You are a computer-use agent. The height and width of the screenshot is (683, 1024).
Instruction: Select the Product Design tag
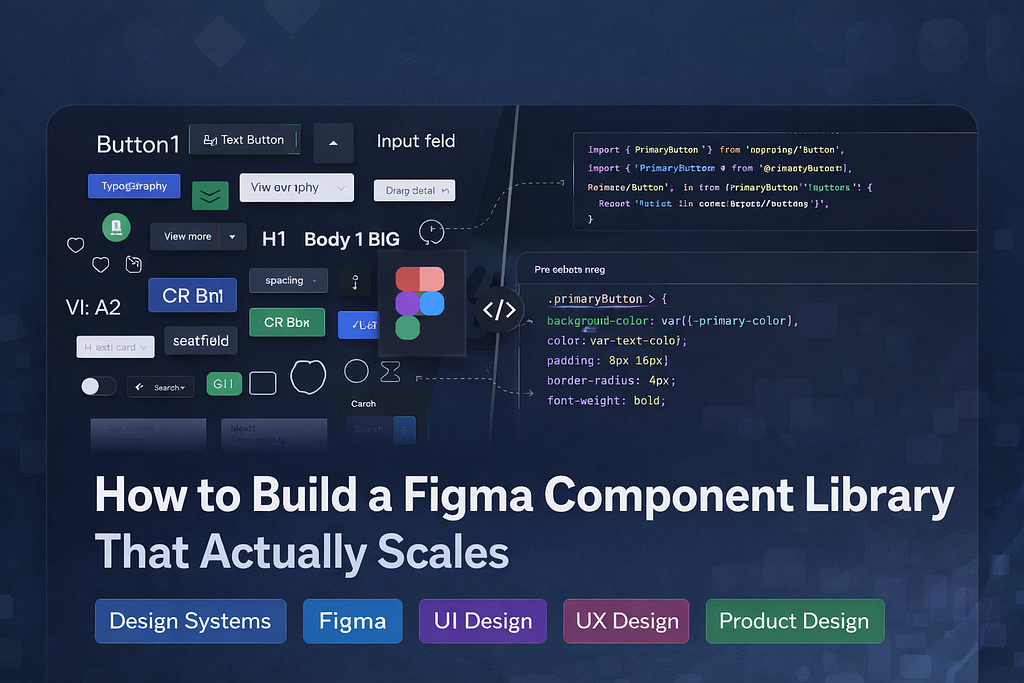[x=794, y=621]
